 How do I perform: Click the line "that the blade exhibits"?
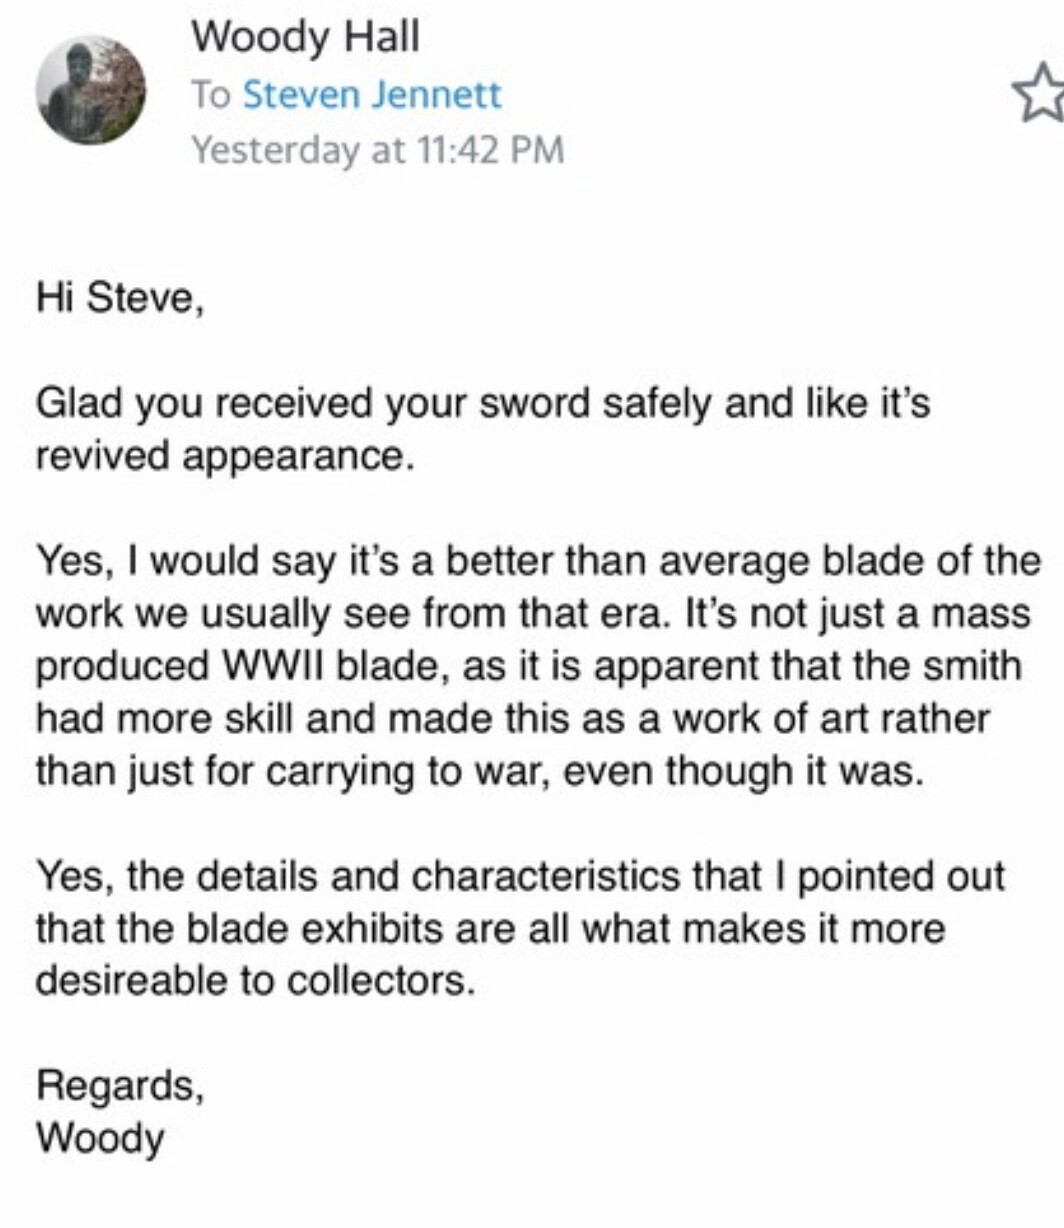tap(490, 929)
